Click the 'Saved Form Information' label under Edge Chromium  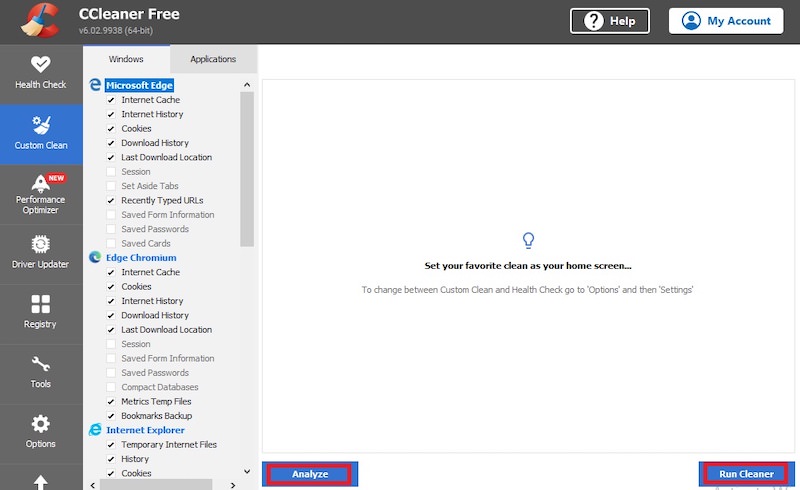click(x=168, y=358)
